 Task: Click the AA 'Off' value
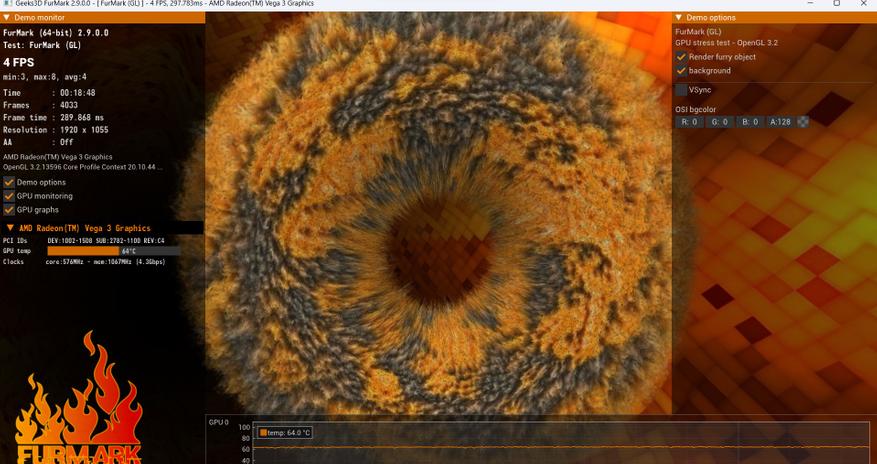pyautogui.click(x=67, y=142)
